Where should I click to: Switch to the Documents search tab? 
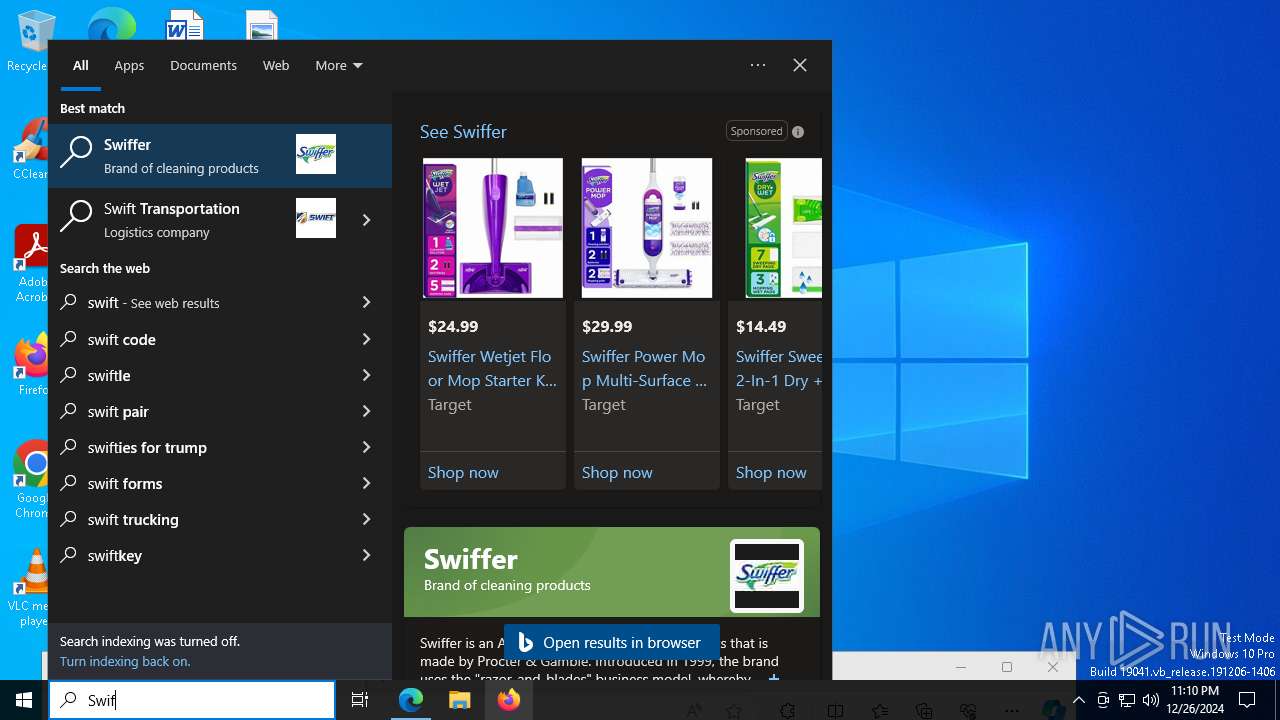(203, 65)
